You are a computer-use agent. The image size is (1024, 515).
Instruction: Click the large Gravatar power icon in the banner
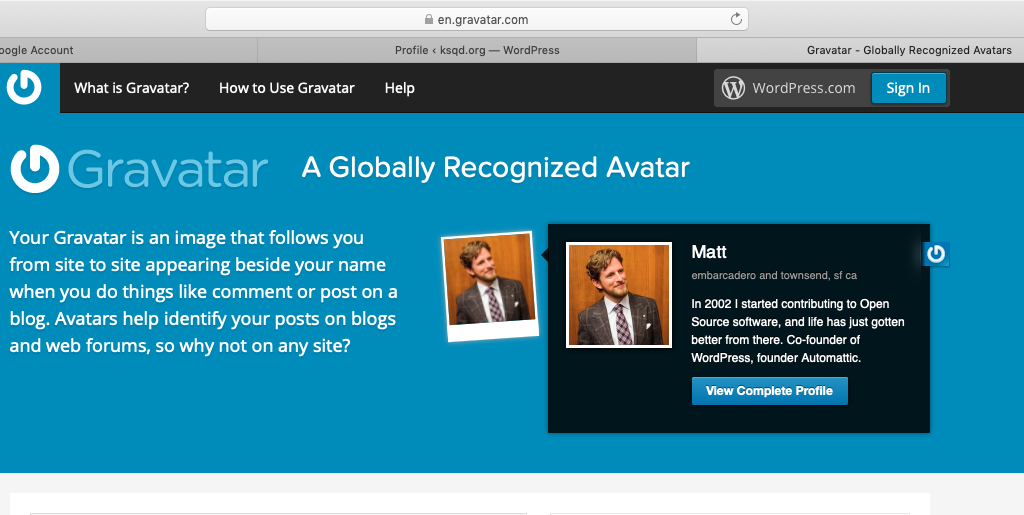[x=35, y=168]
